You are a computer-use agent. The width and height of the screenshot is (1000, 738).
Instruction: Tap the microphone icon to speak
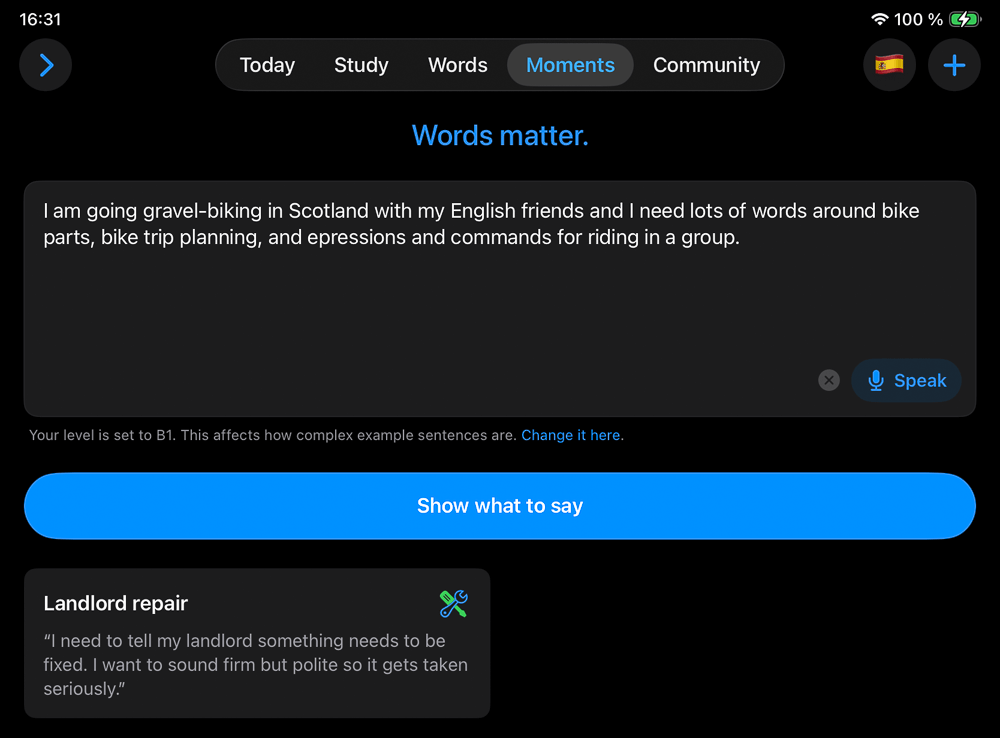877,380
